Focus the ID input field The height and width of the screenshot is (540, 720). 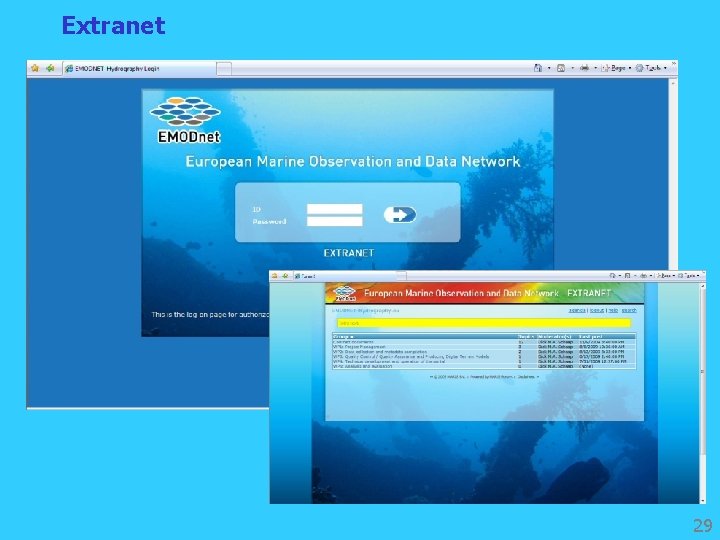(x=334, y=209)
